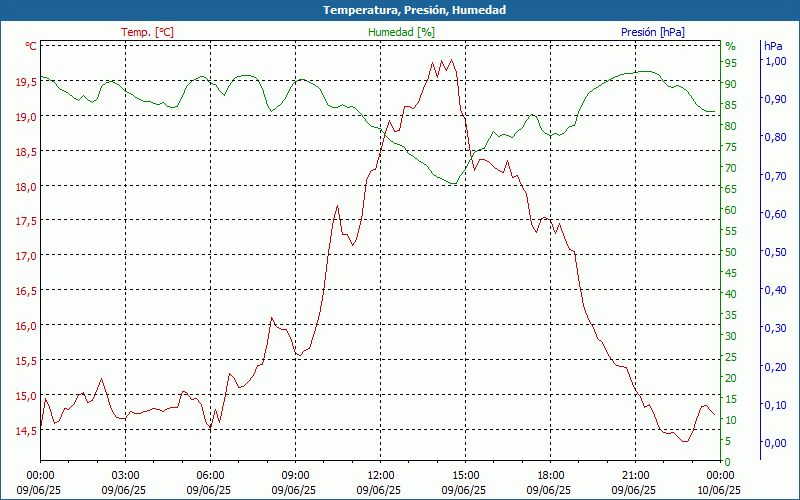Click the '50' humidity axis value
Image resolution: width=800 pixels, height=500 pixels.
pos(731,252)
